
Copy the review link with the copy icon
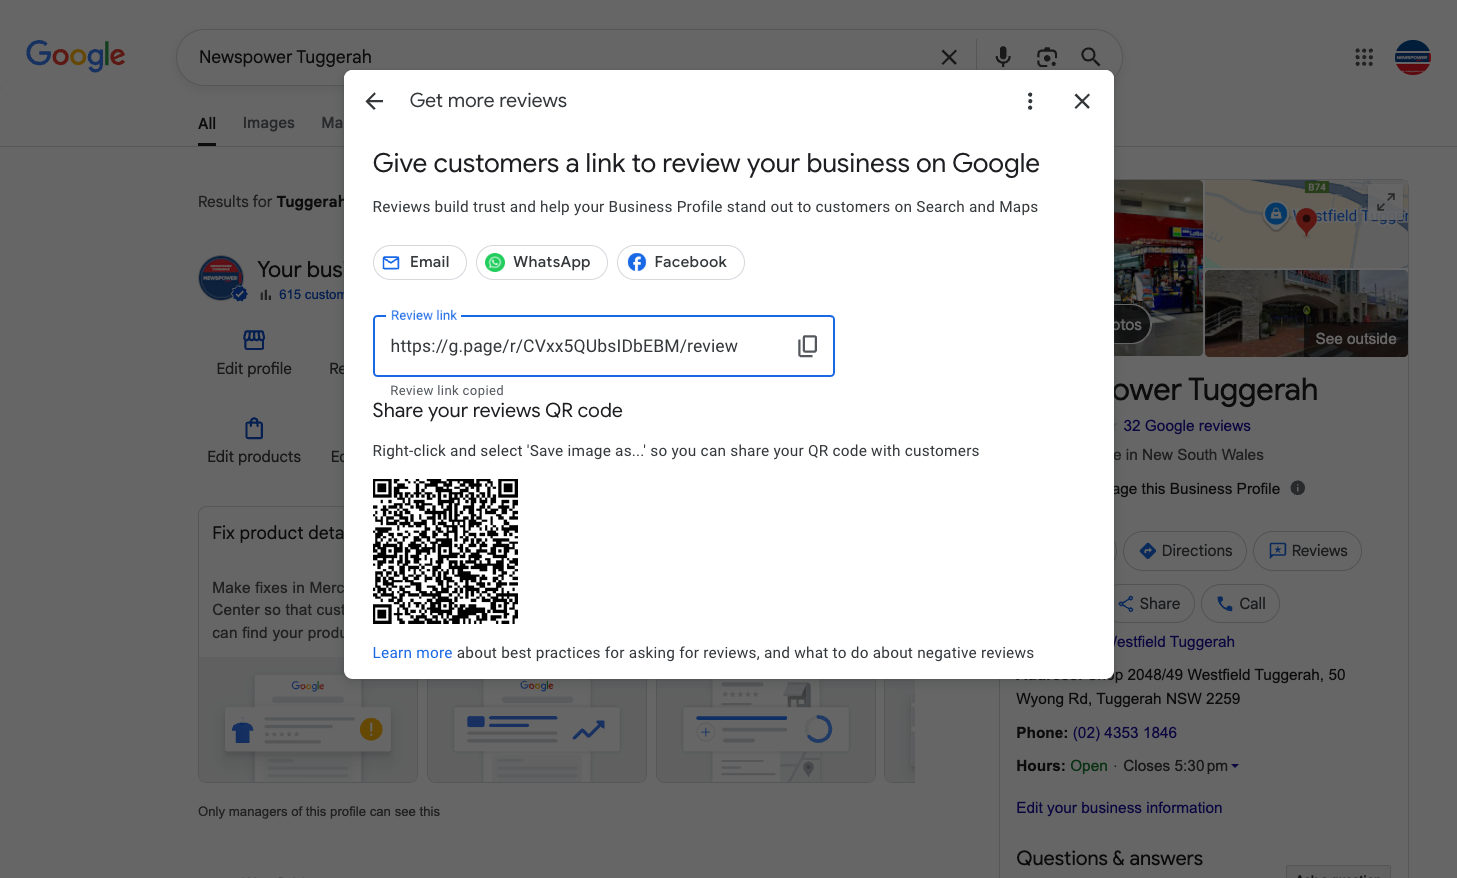tap(807, 346)
